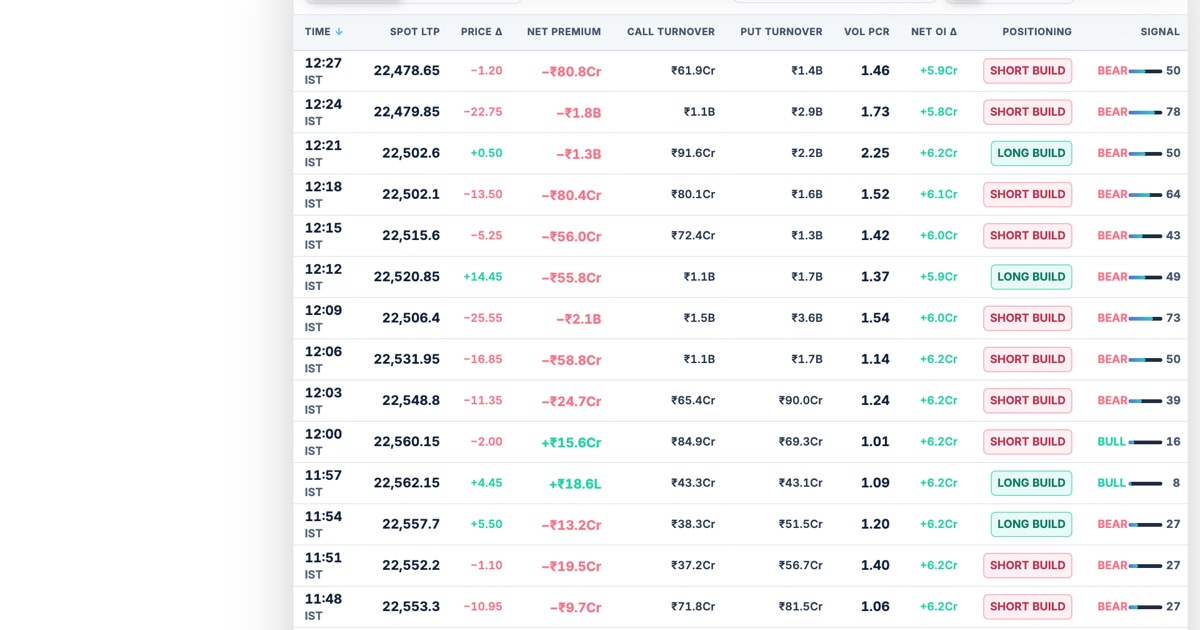
Task: Select spot price 22,531.95
Action: click(x=407, y=359)
